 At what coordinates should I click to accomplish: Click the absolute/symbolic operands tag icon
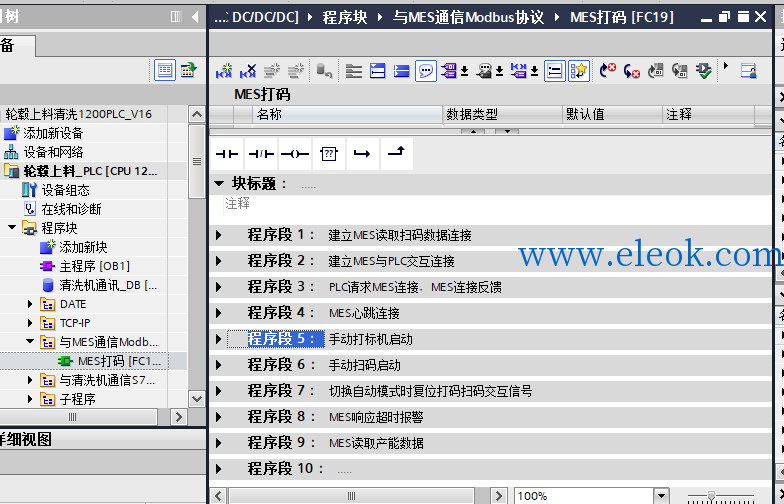tap(449, 71)
